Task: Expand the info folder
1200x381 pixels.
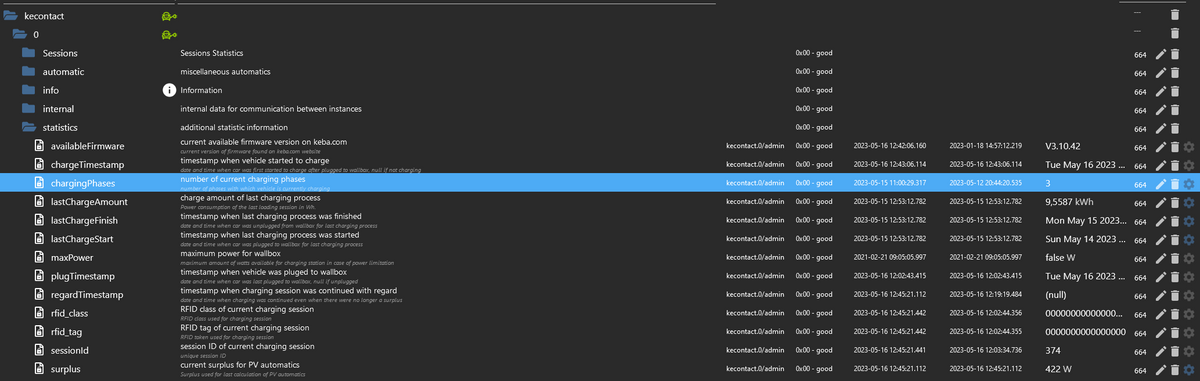Action: pos(29,90)
